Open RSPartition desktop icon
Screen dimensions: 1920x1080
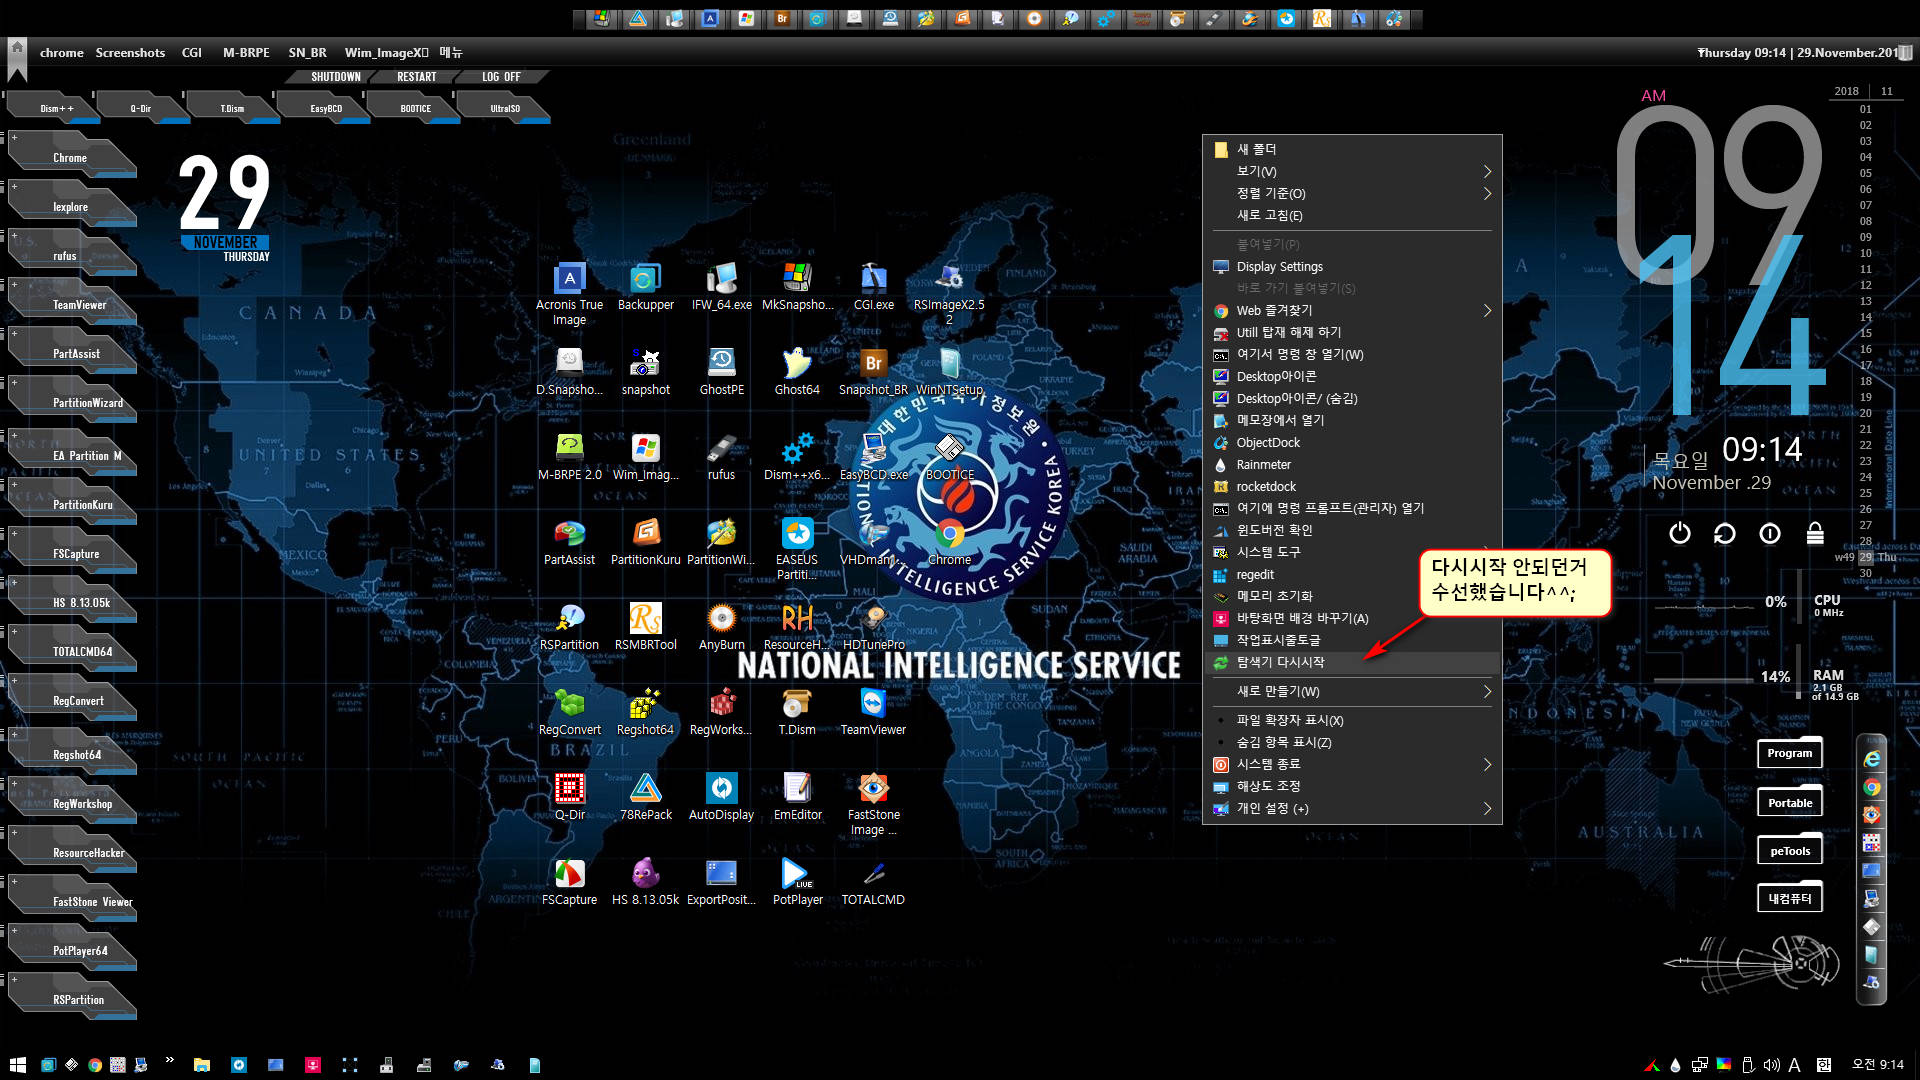[x=569, y=627]
